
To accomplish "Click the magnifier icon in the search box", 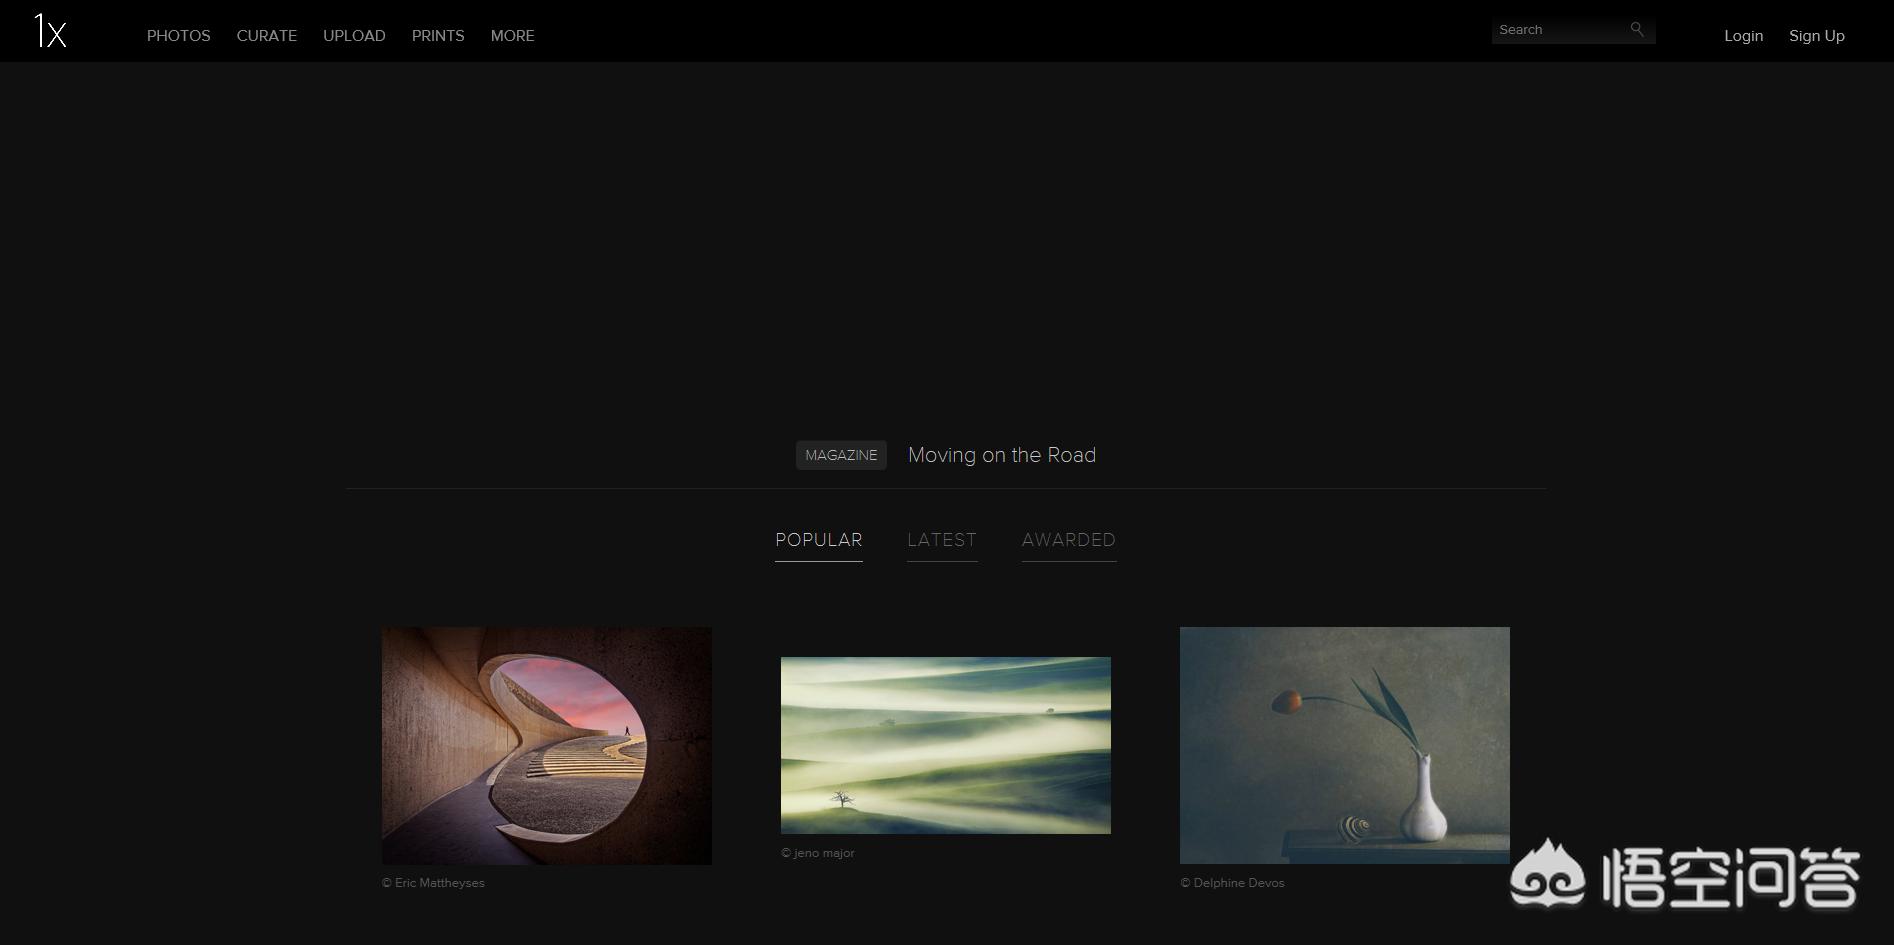I will point(1637,30).
